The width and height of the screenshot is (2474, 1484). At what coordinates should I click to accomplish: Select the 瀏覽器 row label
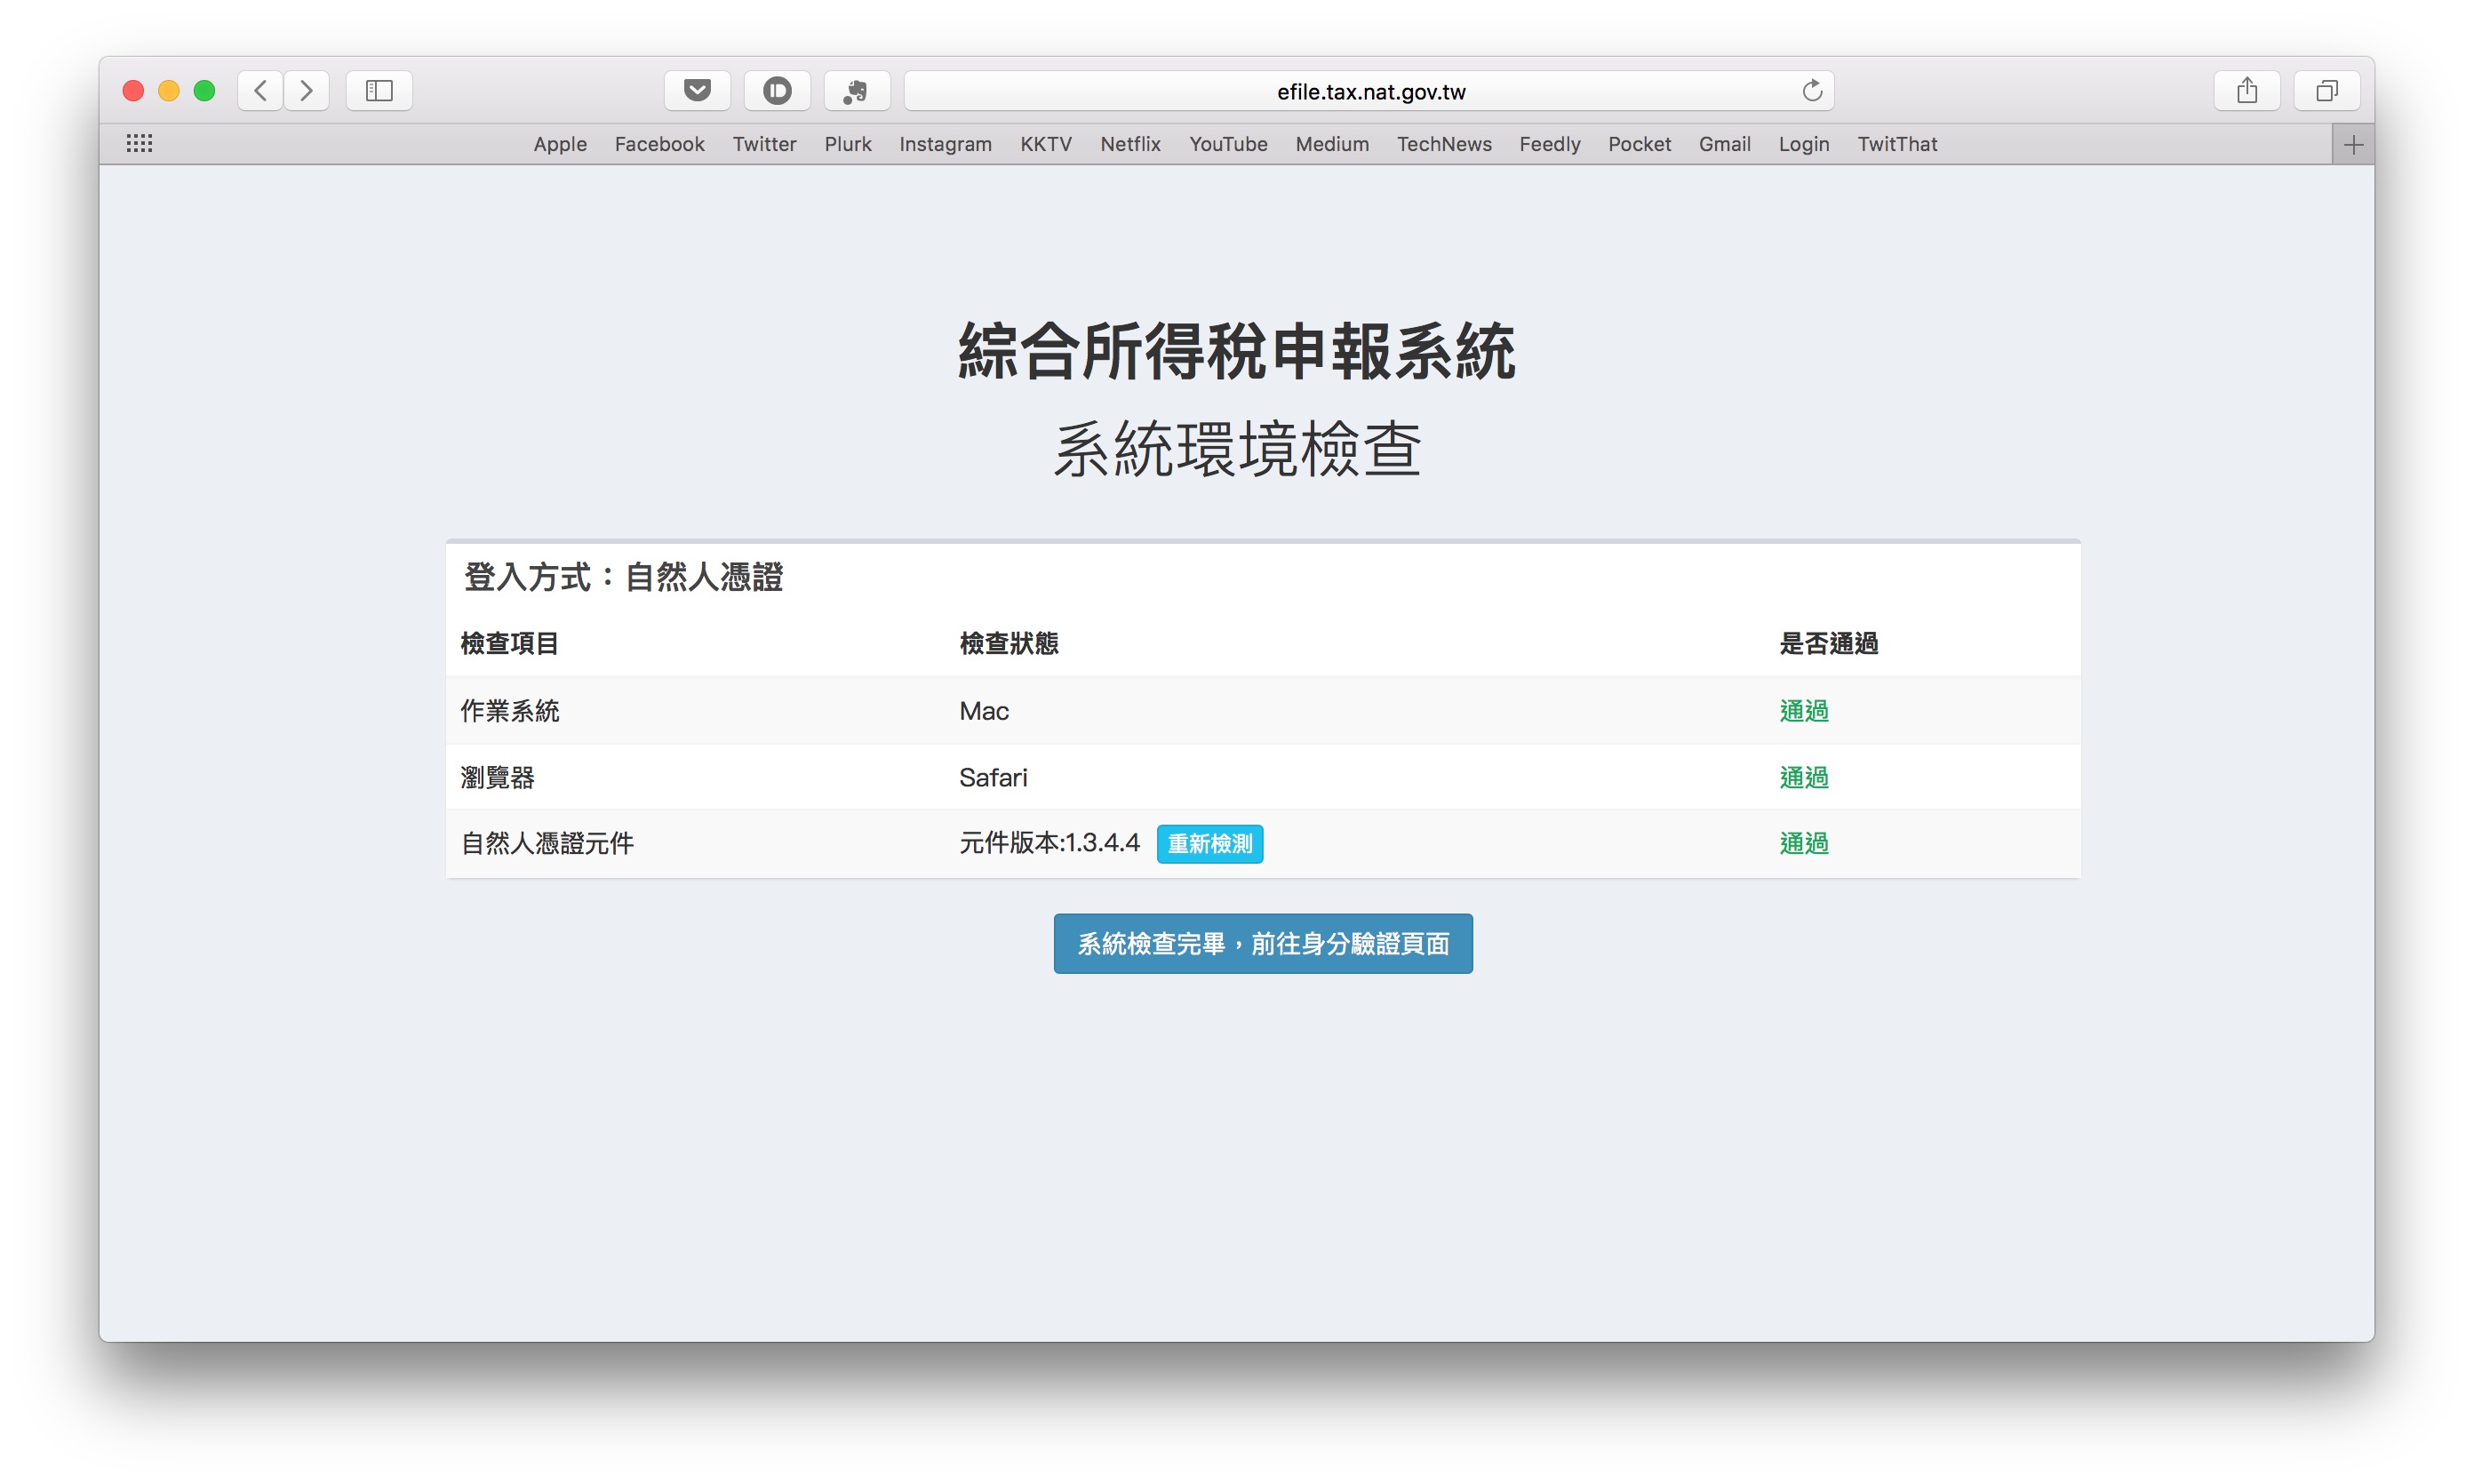point(497,777)
